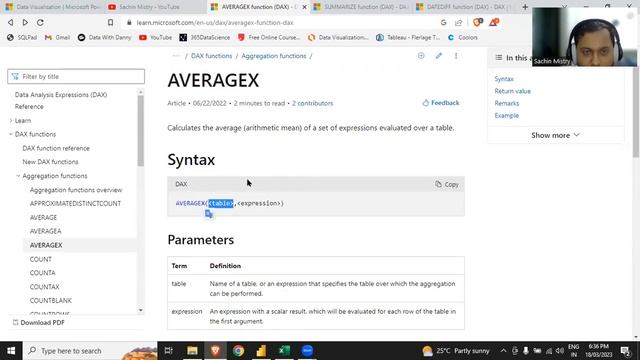This screenshot has width=640, height=360.
Task: Open the Coolors bookmark
Action: pos(463,38)
